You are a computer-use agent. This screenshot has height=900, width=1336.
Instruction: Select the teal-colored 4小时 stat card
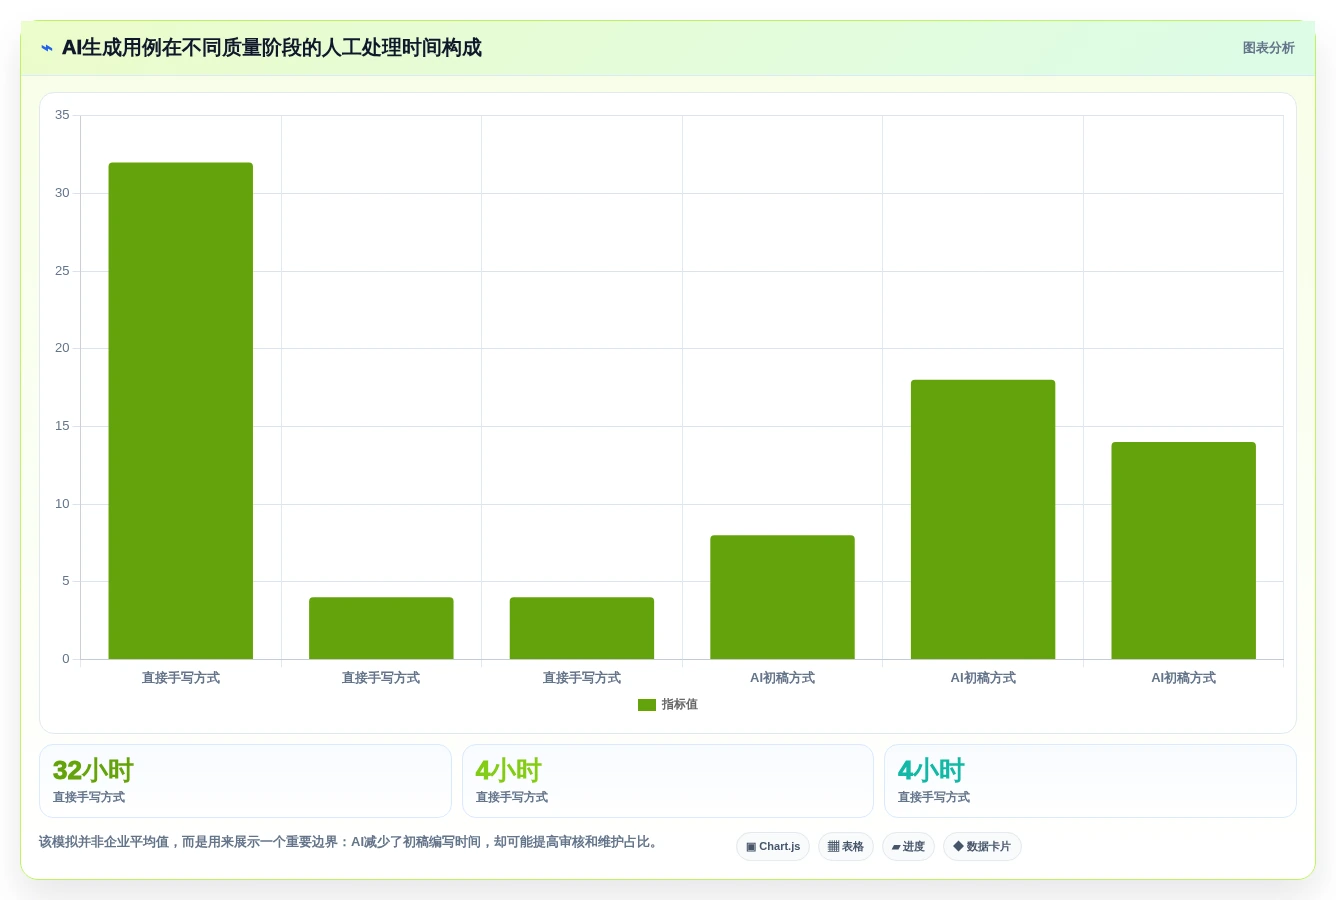[x=1090, y=781]
